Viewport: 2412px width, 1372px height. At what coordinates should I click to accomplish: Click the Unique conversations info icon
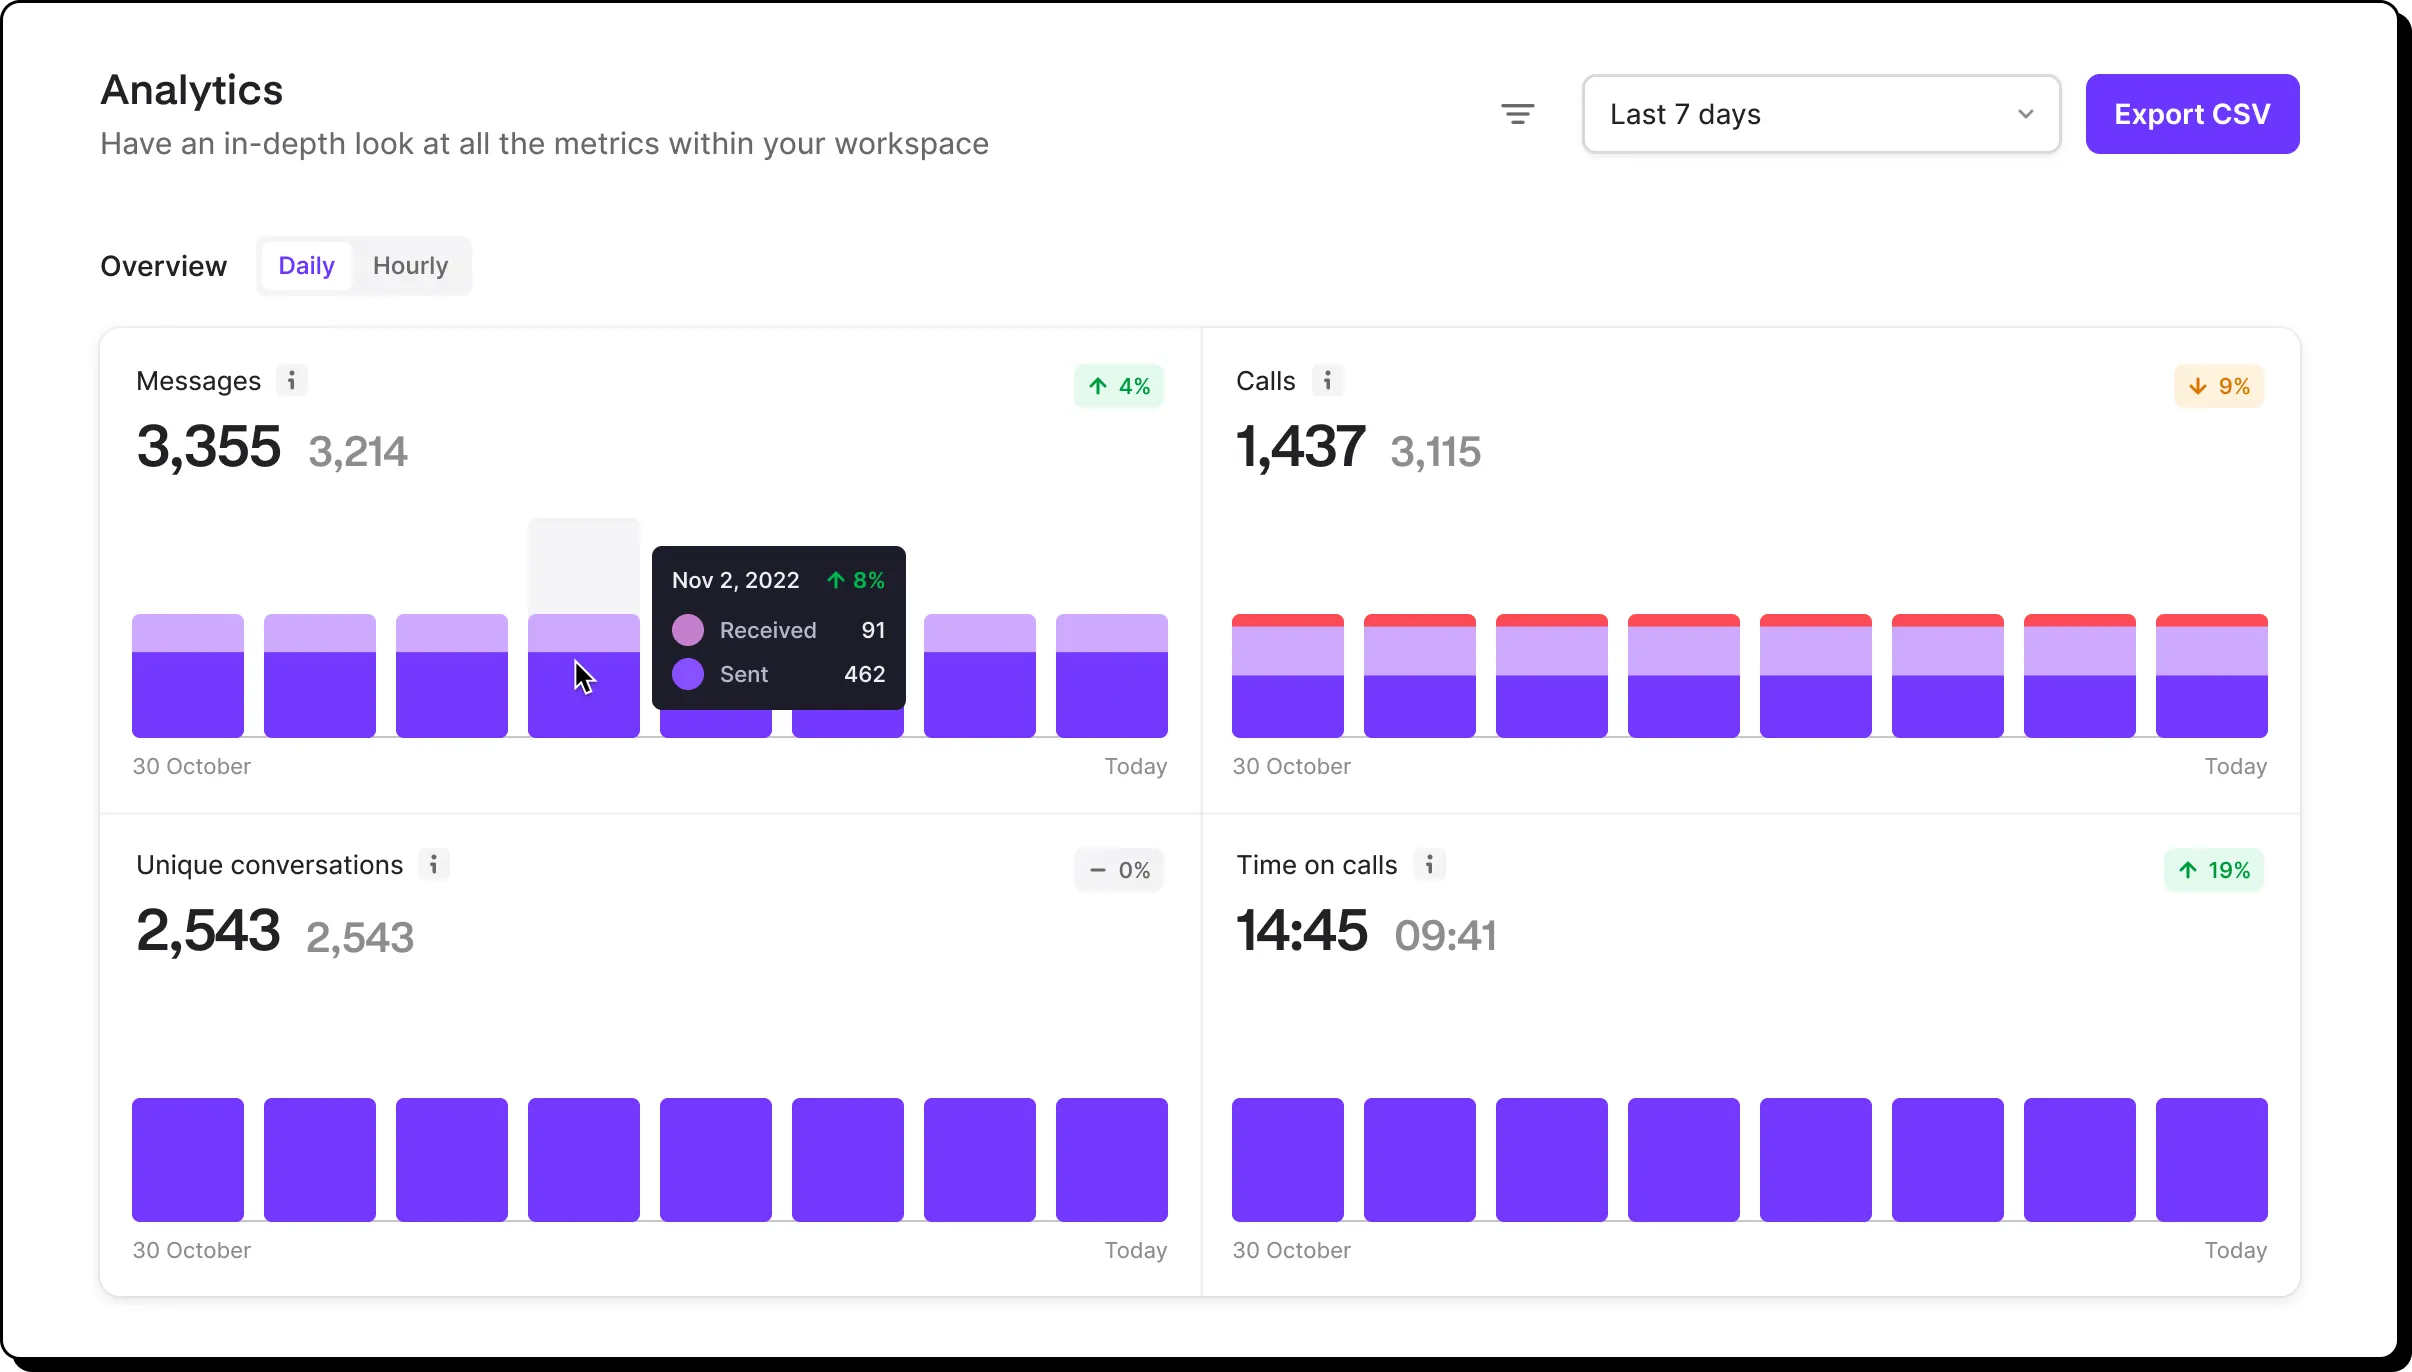click(433, 864)
